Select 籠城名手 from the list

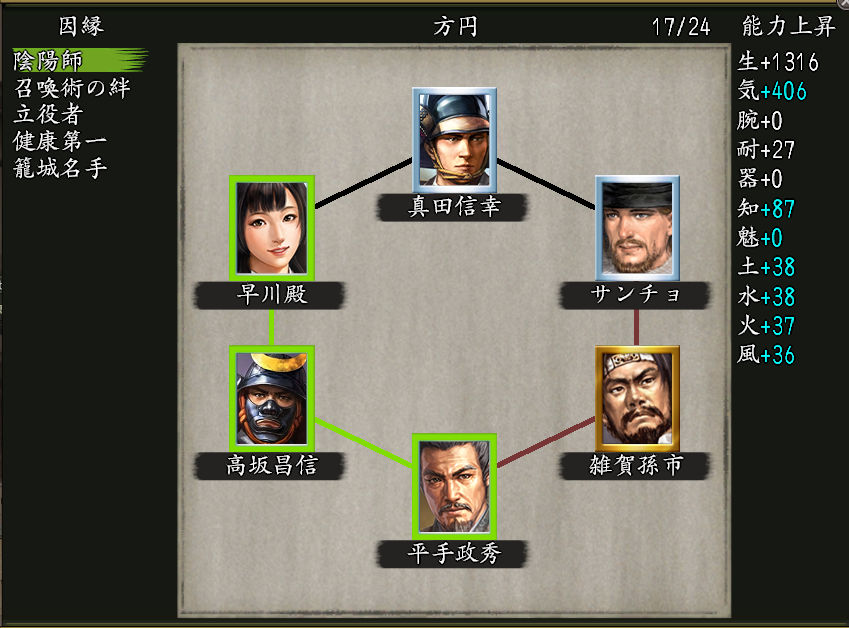60,168
